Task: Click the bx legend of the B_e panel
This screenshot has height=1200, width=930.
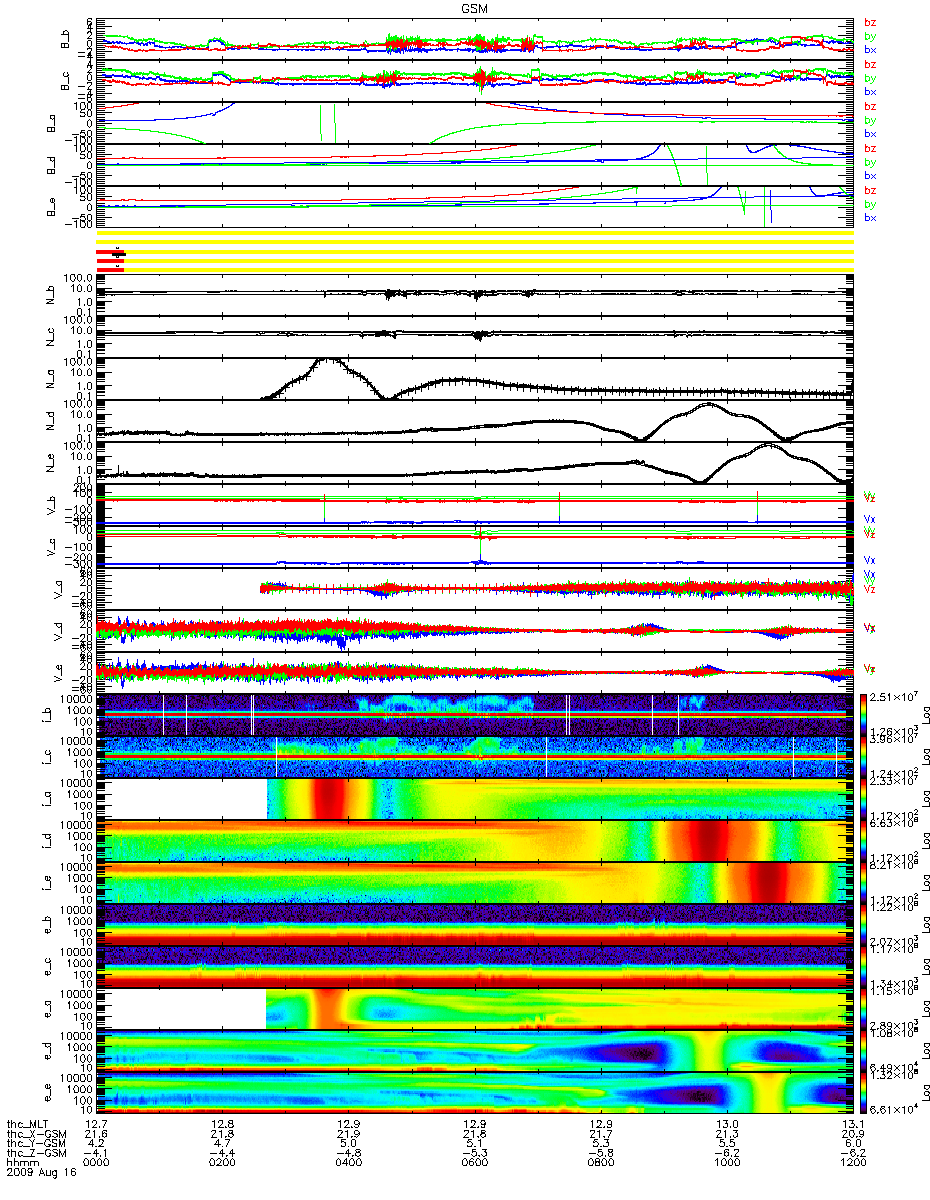Action: (870, 218)
